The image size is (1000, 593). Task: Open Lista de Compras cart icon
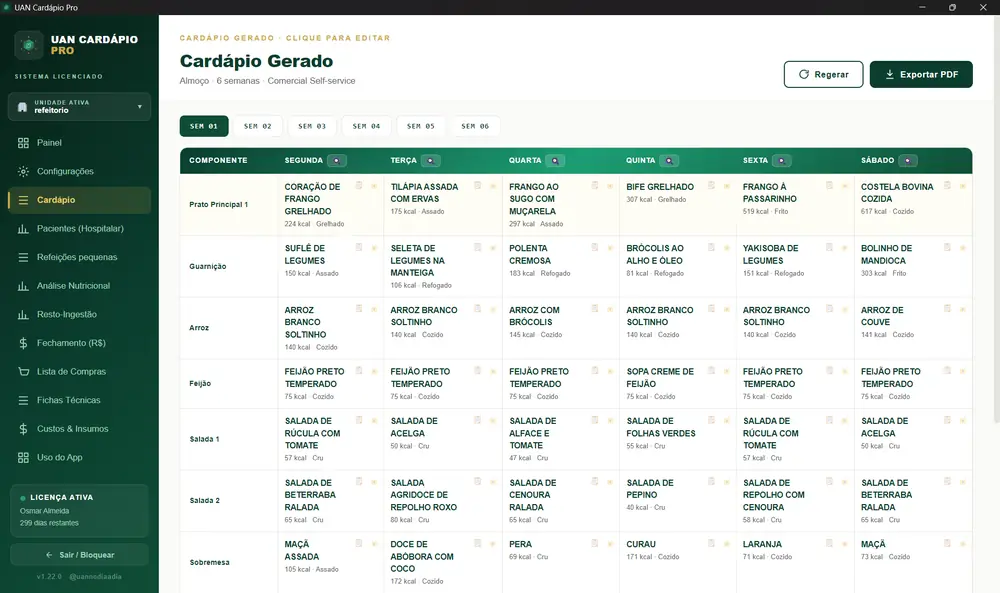[x=24, y=372]
